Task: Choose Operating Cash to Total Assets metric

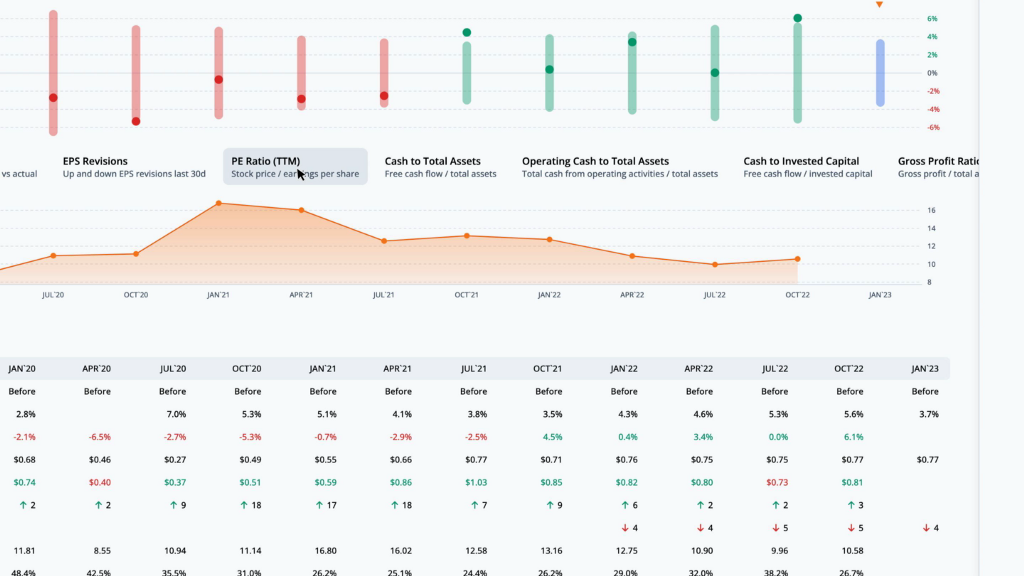Action: [x=620, y=167]
